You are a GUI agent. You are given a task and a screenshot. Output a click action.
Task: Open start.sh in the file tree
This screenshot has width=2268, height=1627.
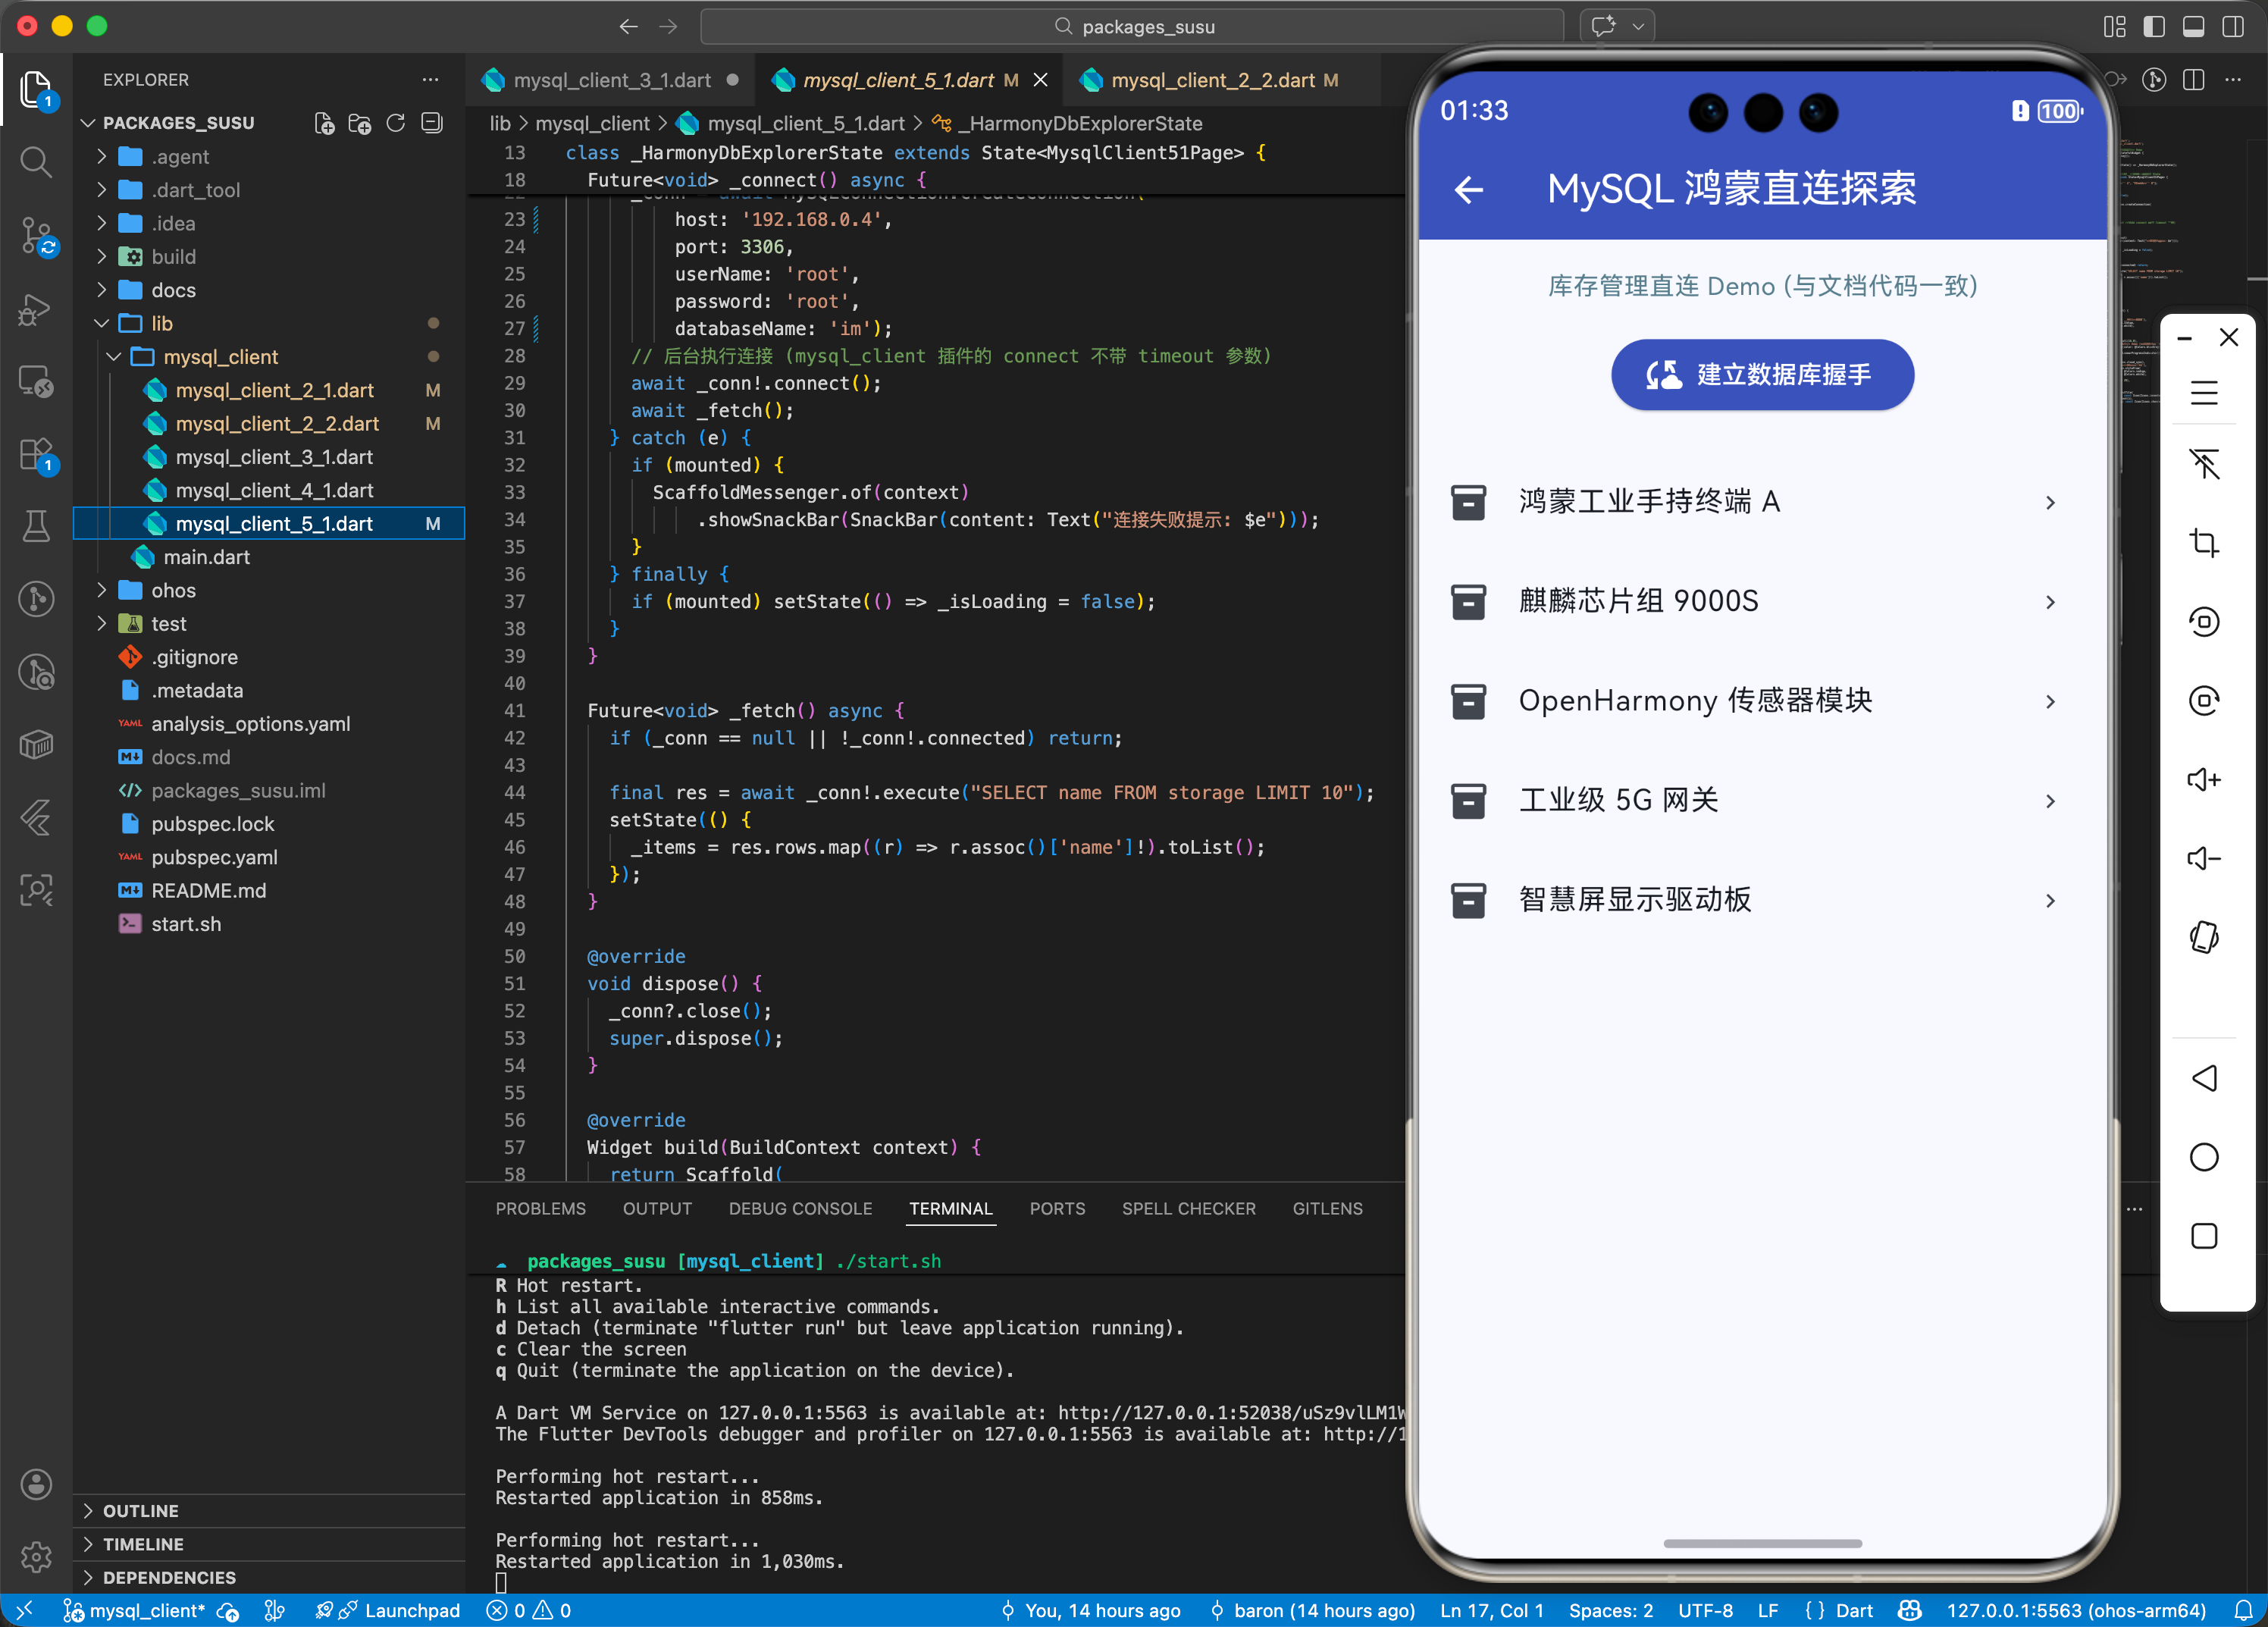click(270, 924)
